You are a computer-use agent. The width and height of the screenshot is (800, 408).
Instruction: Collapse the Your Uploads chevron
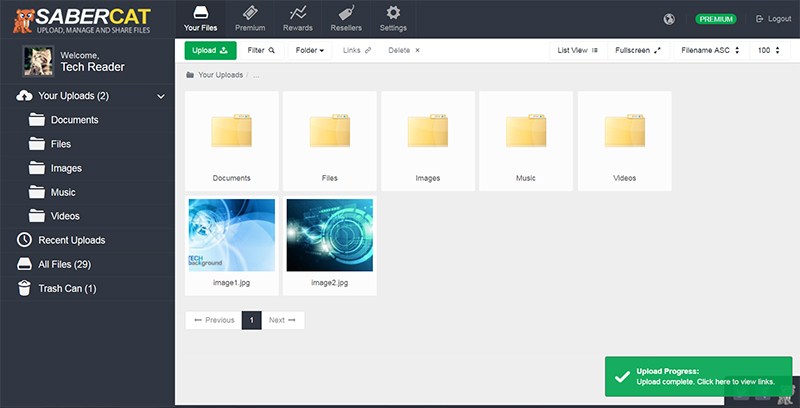[x=161, y=96]
